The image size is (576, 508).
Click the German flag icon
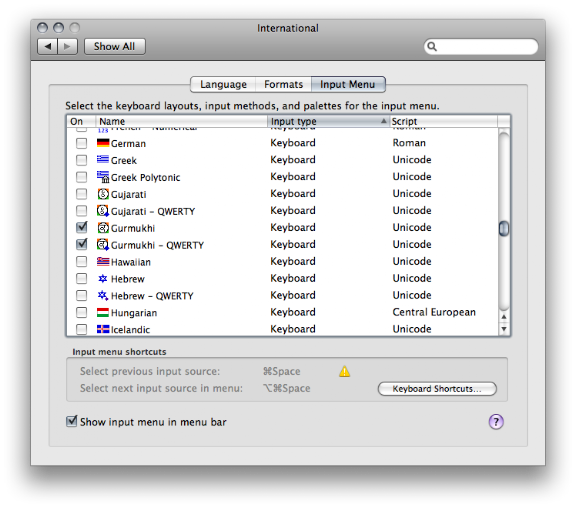[103, 143]
